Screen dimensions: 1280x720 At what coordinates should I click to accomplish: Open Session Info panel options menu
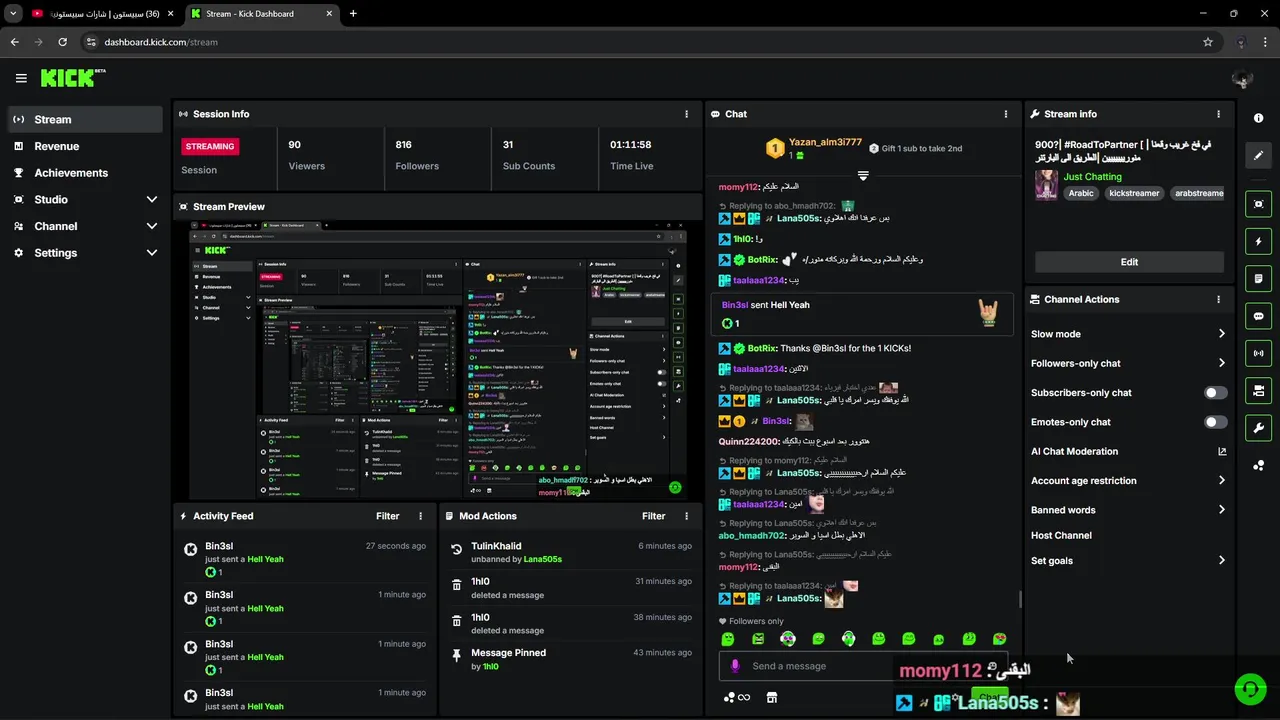point(686,114)
